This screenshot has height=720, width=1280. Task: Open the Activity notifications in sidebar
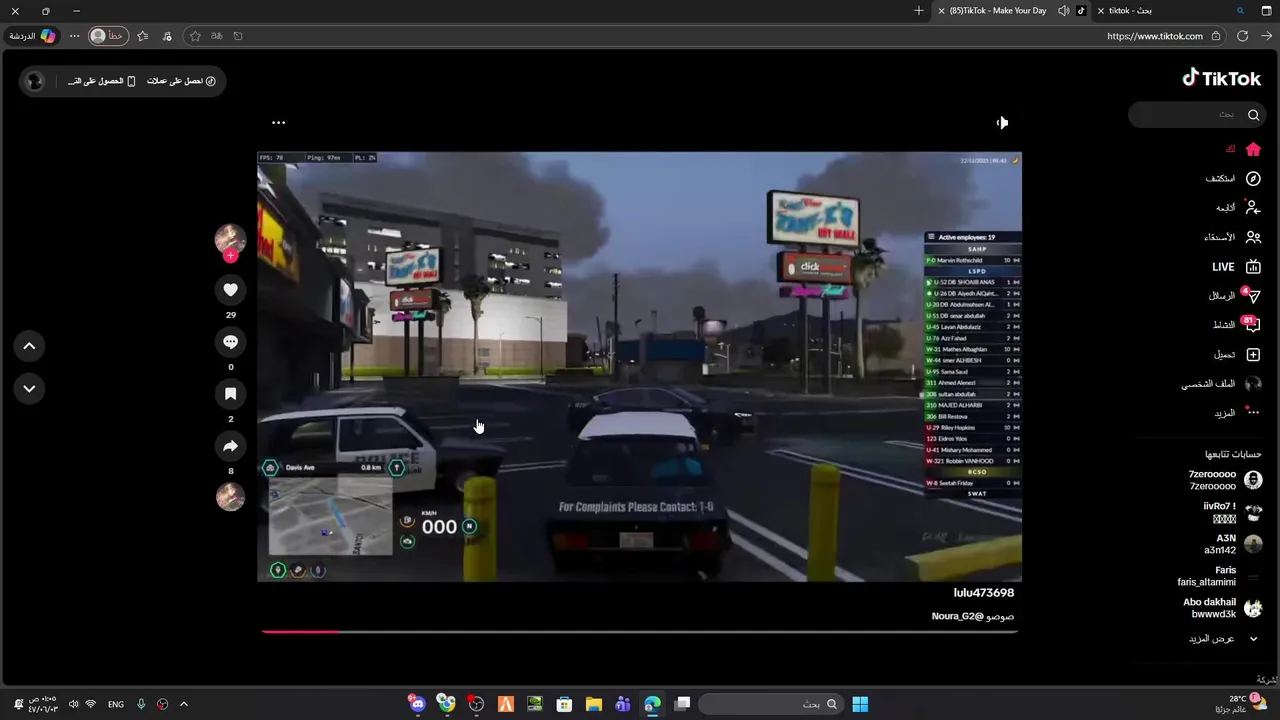click(1237, 325)
